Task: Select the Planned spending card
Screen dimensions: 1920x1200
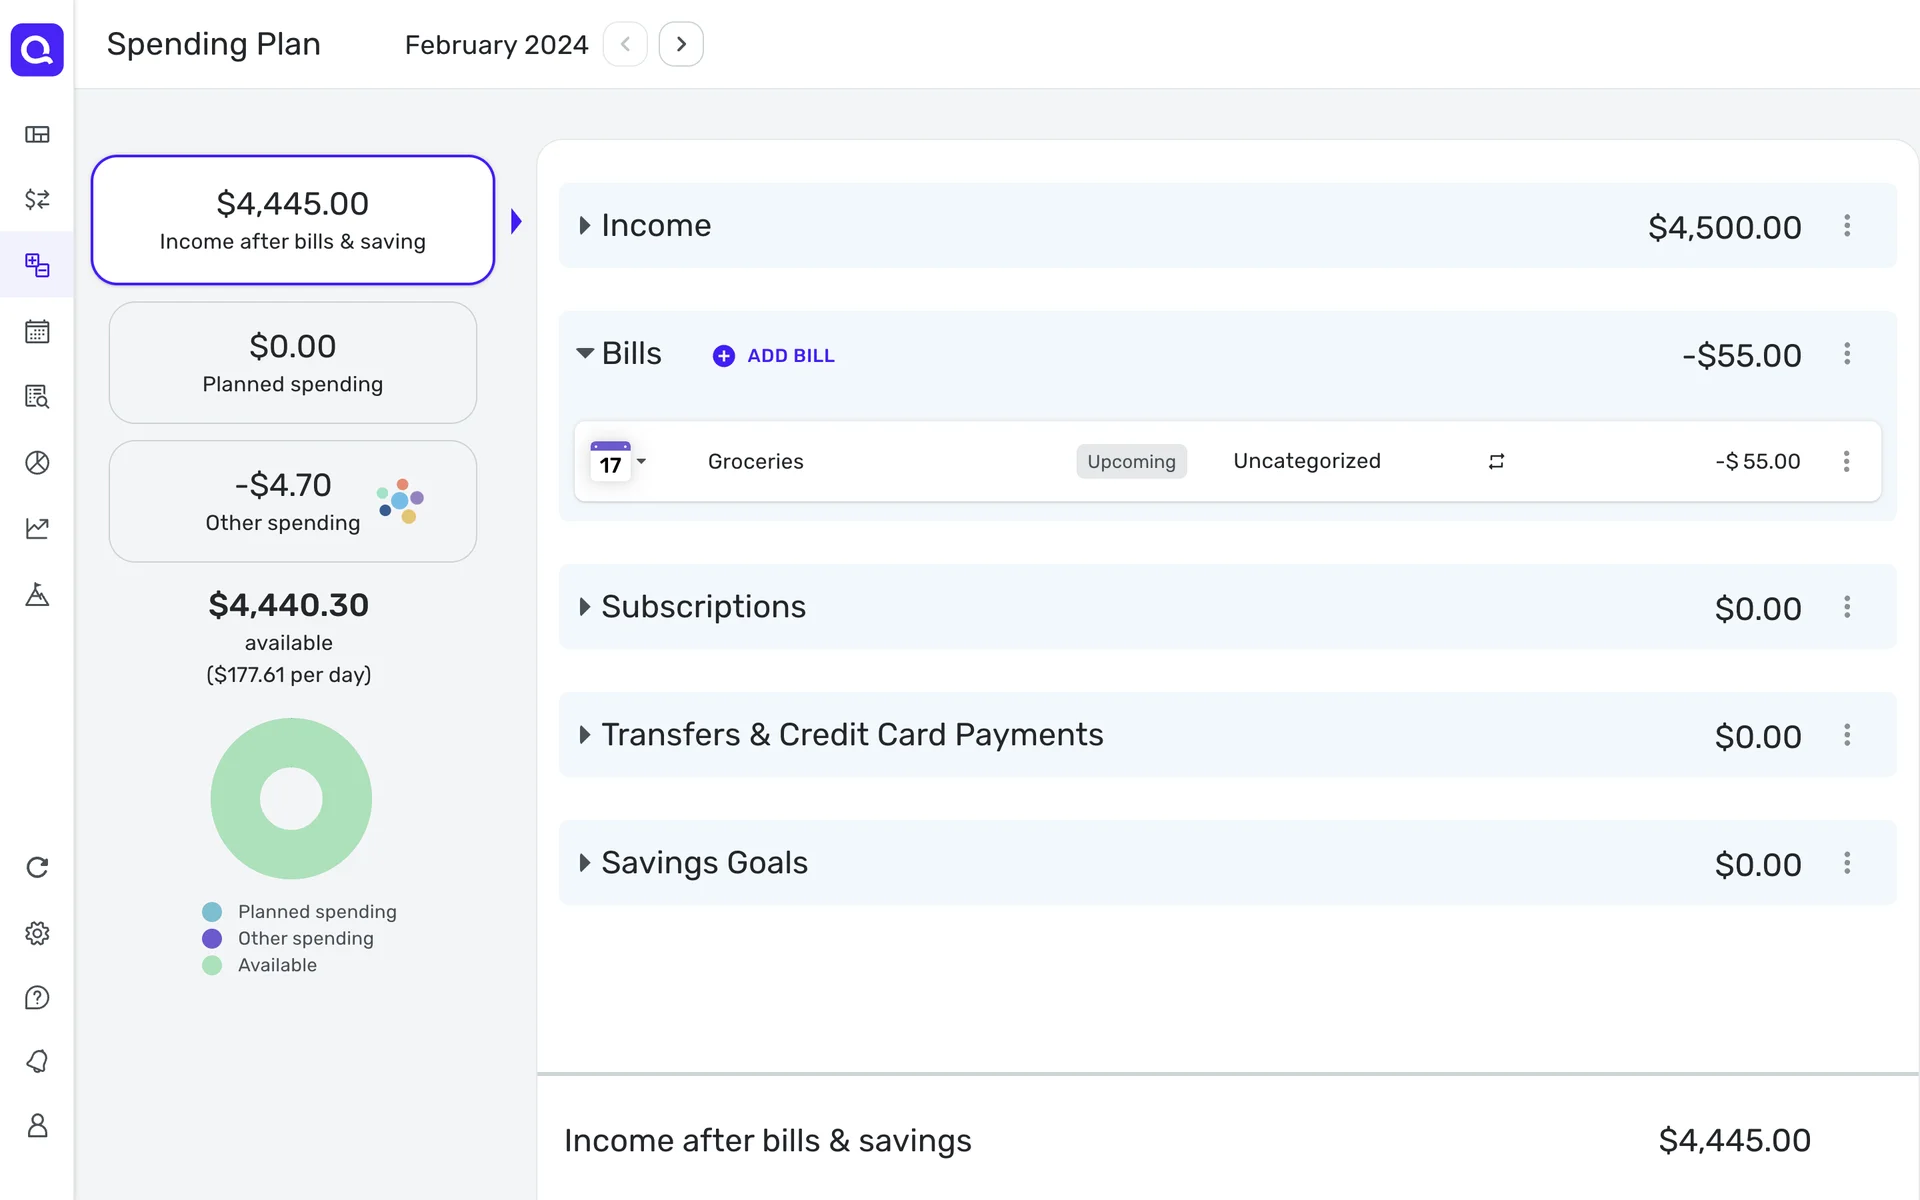Action: [x=292, y=363]
